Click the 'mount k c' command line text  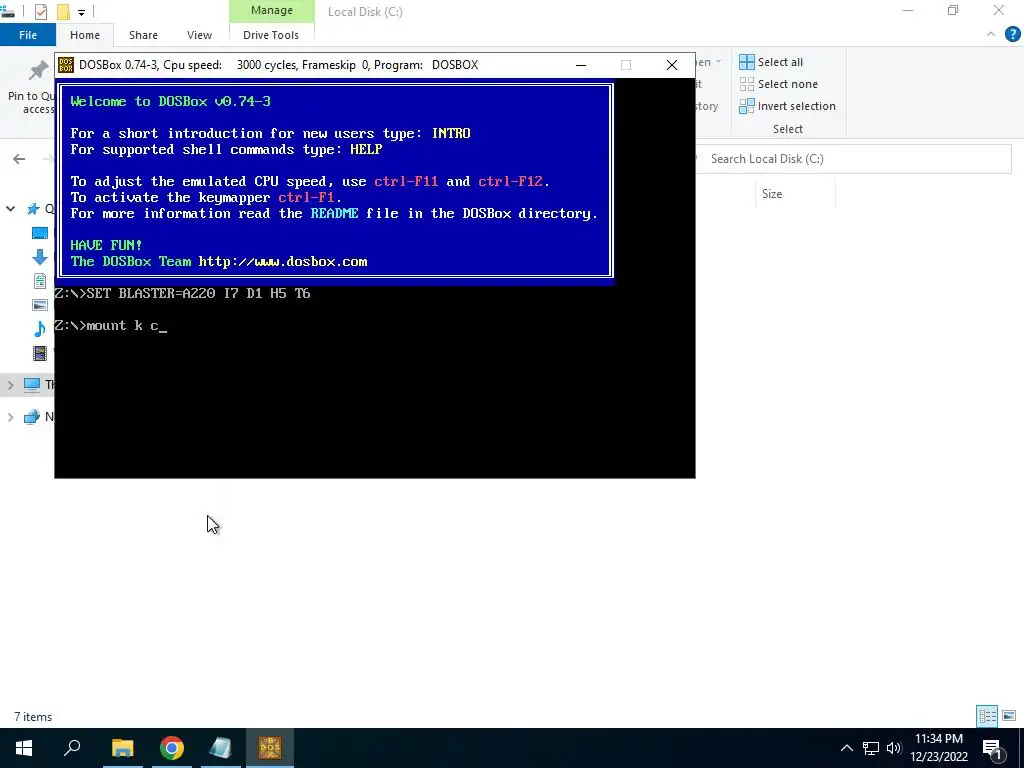tap(123, 325)
